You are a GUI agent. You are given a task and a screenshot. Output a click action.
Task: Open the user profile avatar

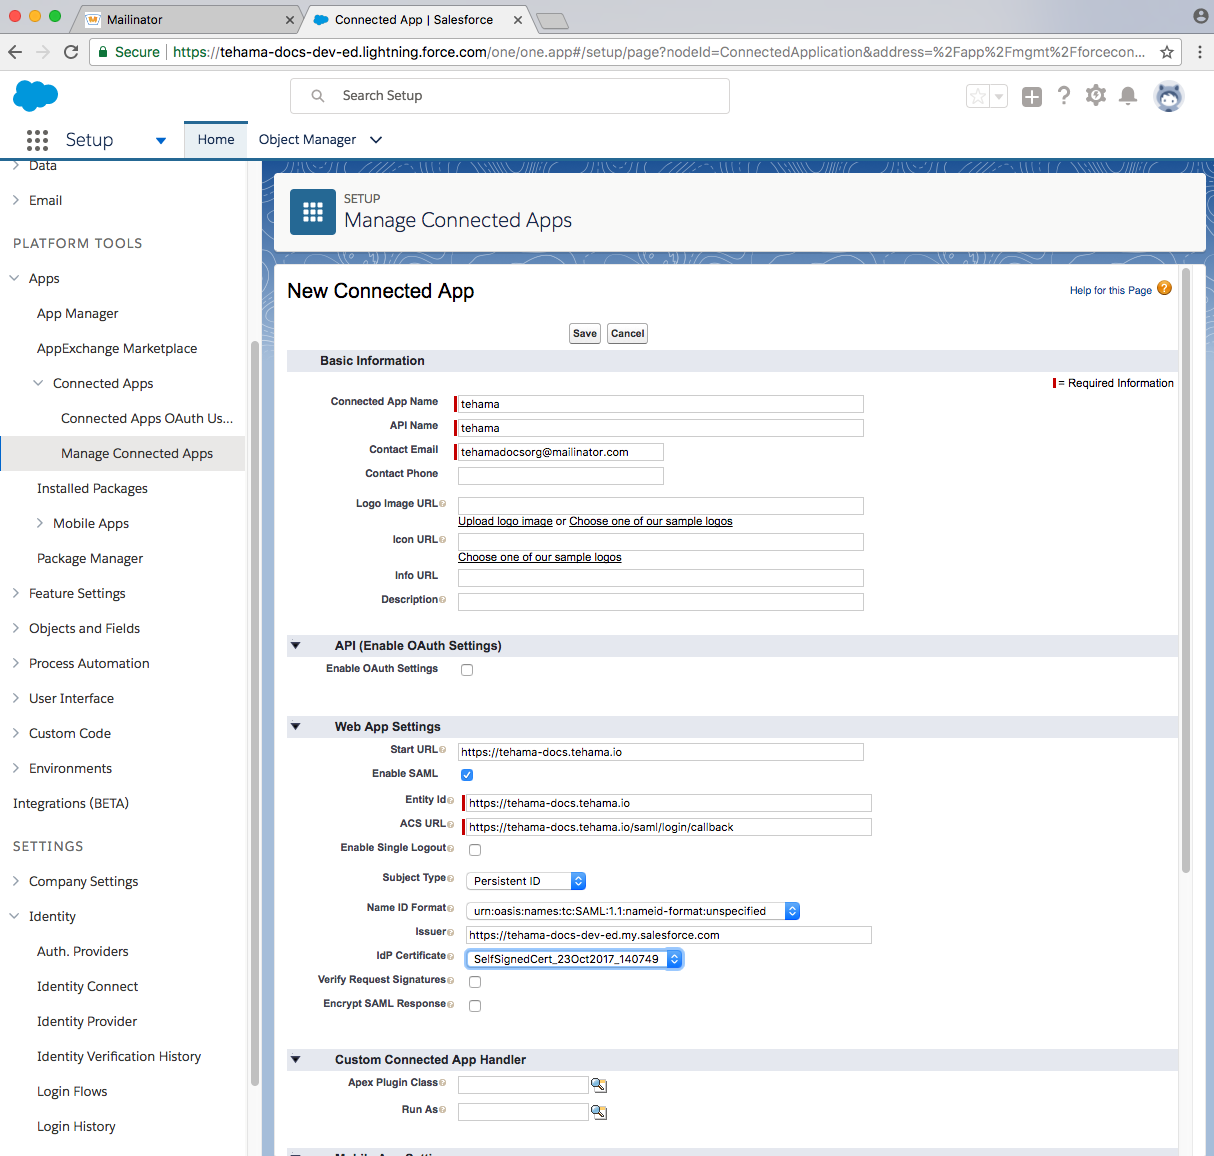(x=1169, y=96)
